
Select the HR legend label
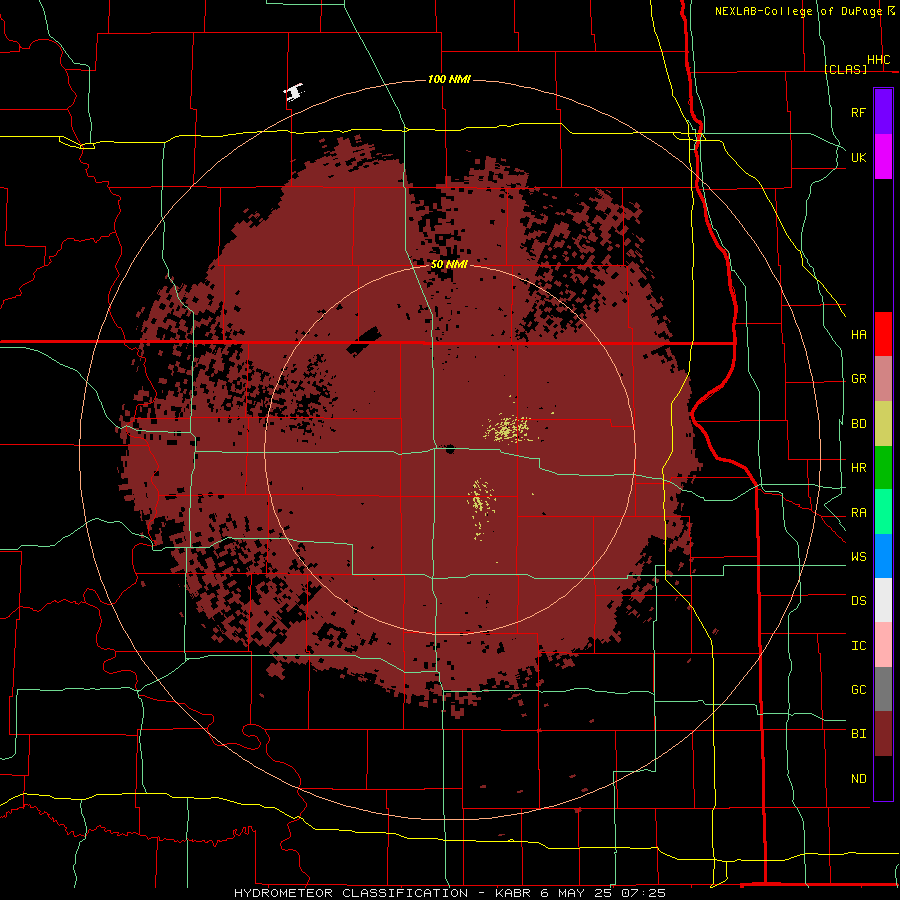pos(858,468)
